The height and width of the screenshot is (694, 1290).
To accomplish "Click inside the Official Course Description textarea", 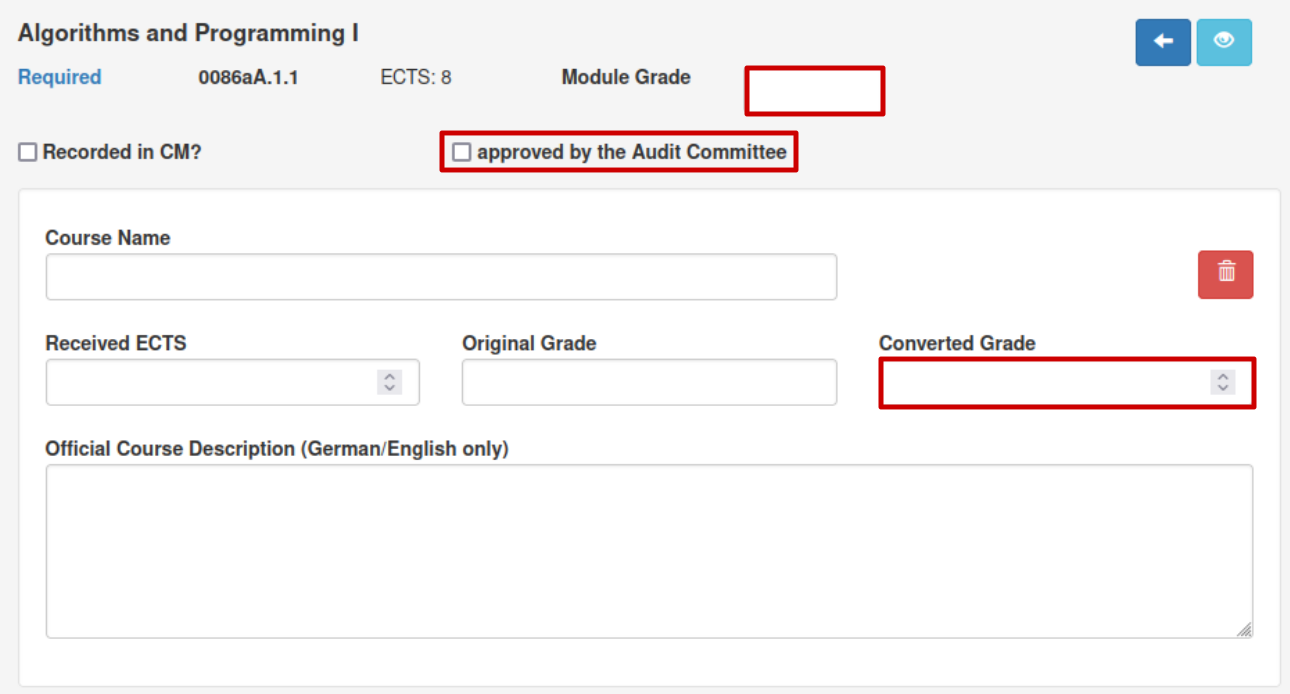I will [649, 551].
